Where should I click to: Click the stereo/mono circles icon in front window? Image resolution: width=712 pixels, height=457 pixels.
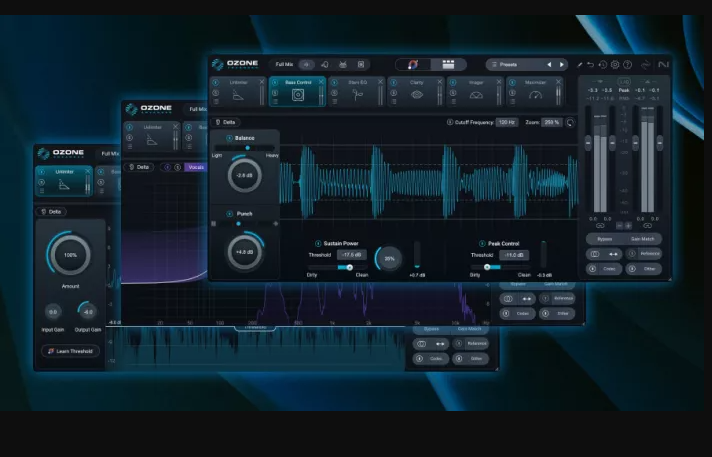coord(594,254)
